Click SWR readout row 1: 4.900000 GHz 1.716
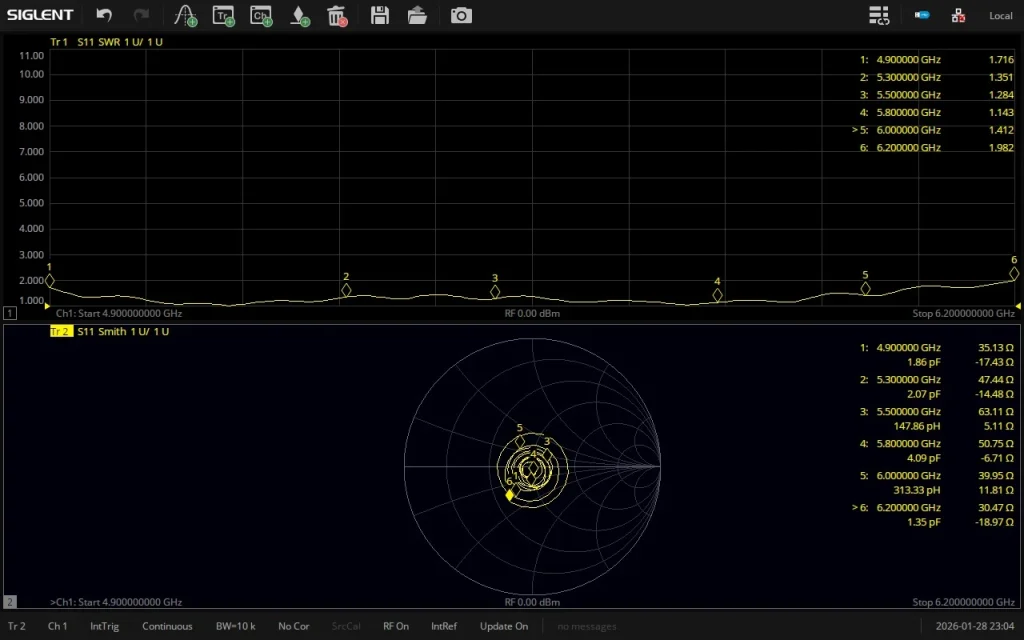This screenshot has width=1024, height=640. point(936,59)
